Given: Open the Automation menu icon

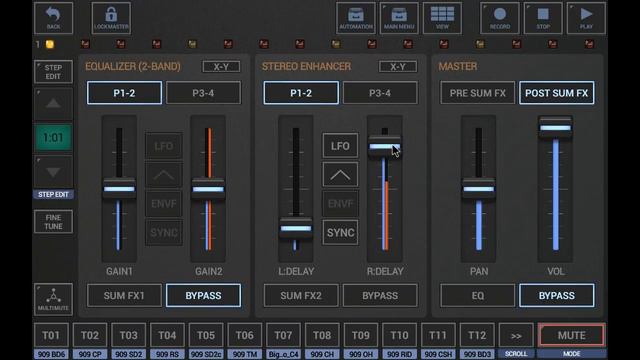Looking at the screenshot, I should pyautogui.click(x=356, y=18).
